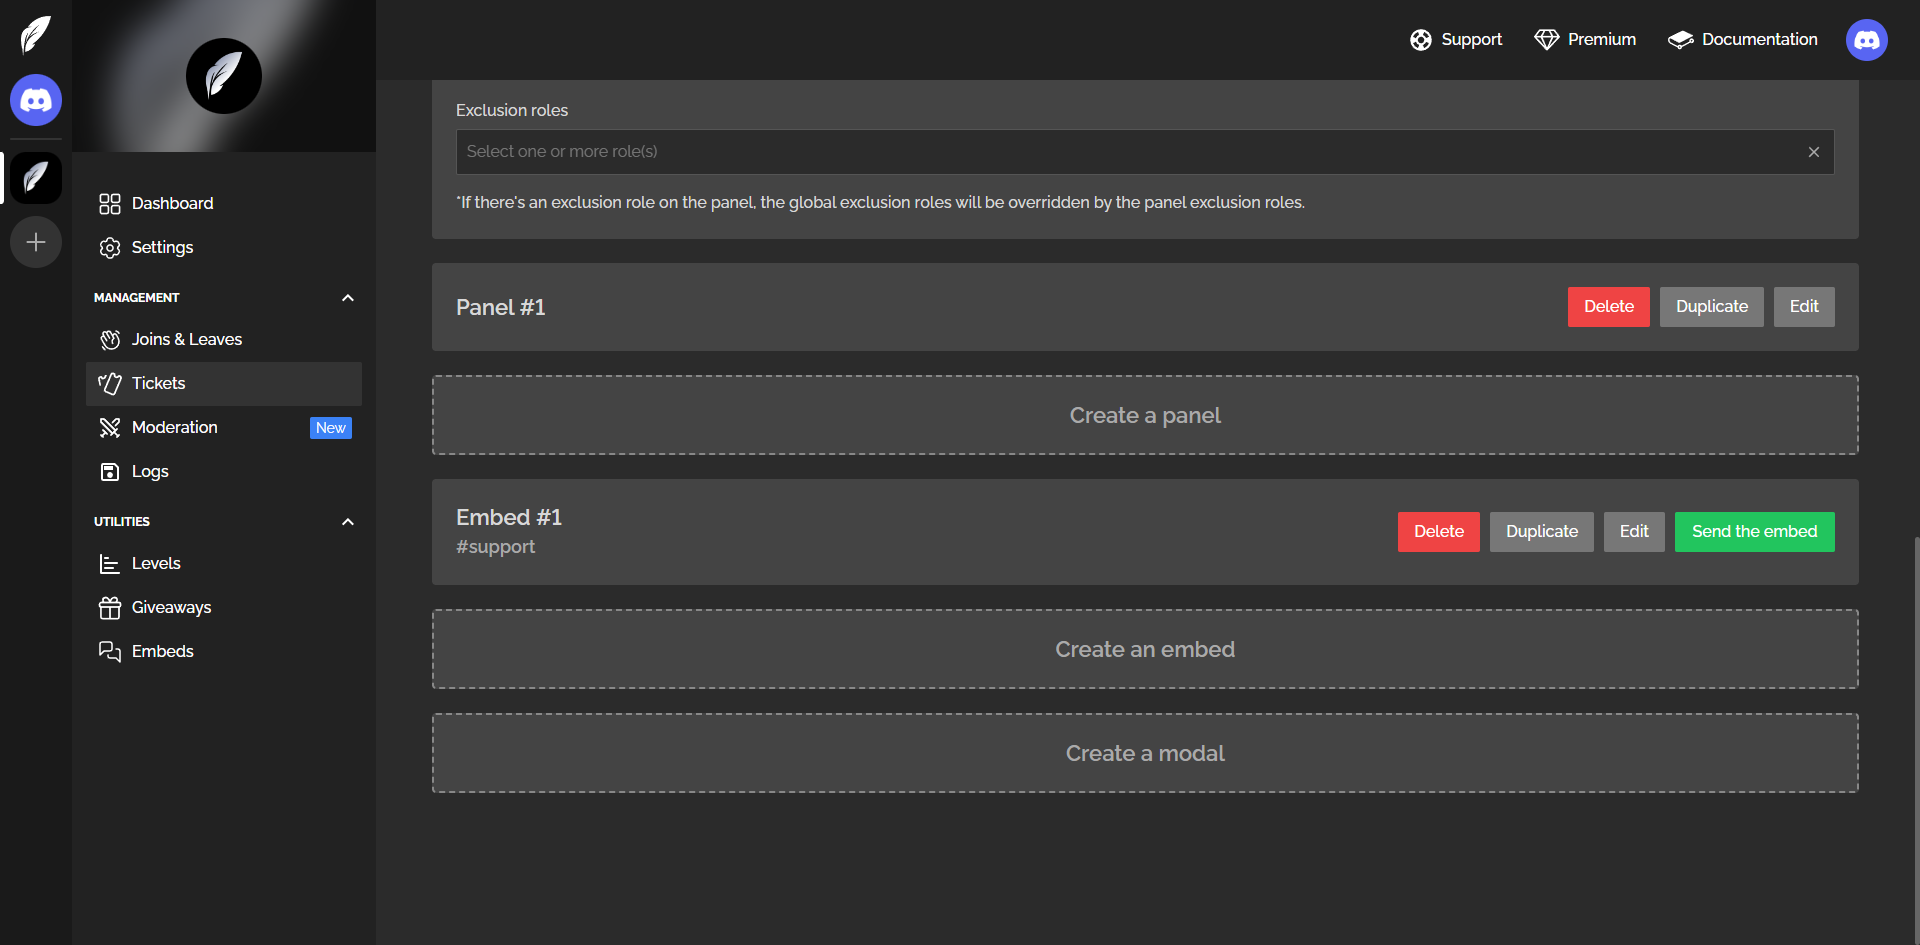Viewport: 1920px width, 945px height.
Task: Click Create a modal box
Action: (x=1145, y=753)
